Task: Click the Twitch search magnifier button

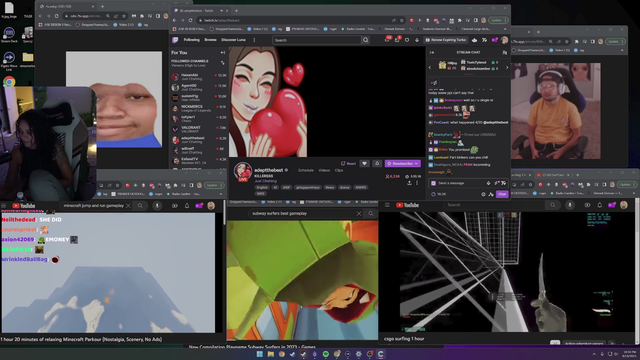Action: click(x=366, y=40)
